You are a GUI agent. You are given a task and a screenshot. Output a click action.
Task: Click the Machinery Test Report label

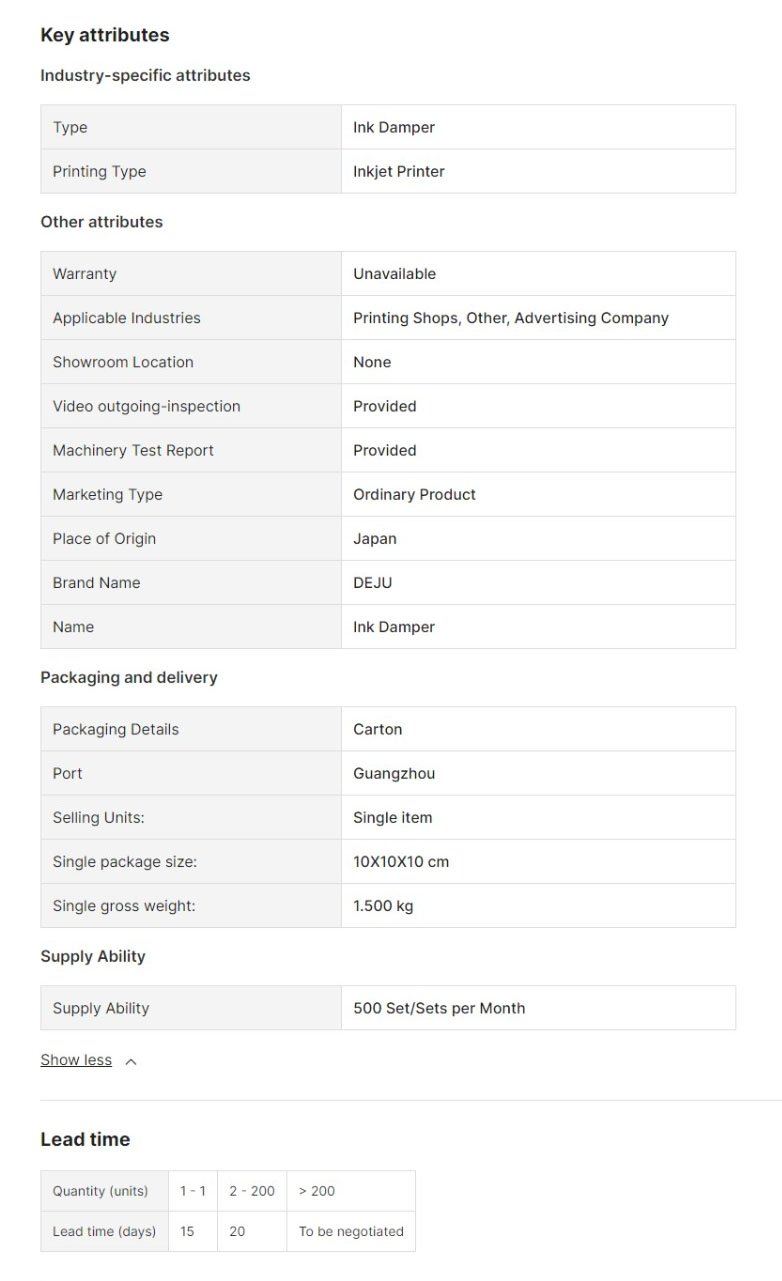pos(133,450)
